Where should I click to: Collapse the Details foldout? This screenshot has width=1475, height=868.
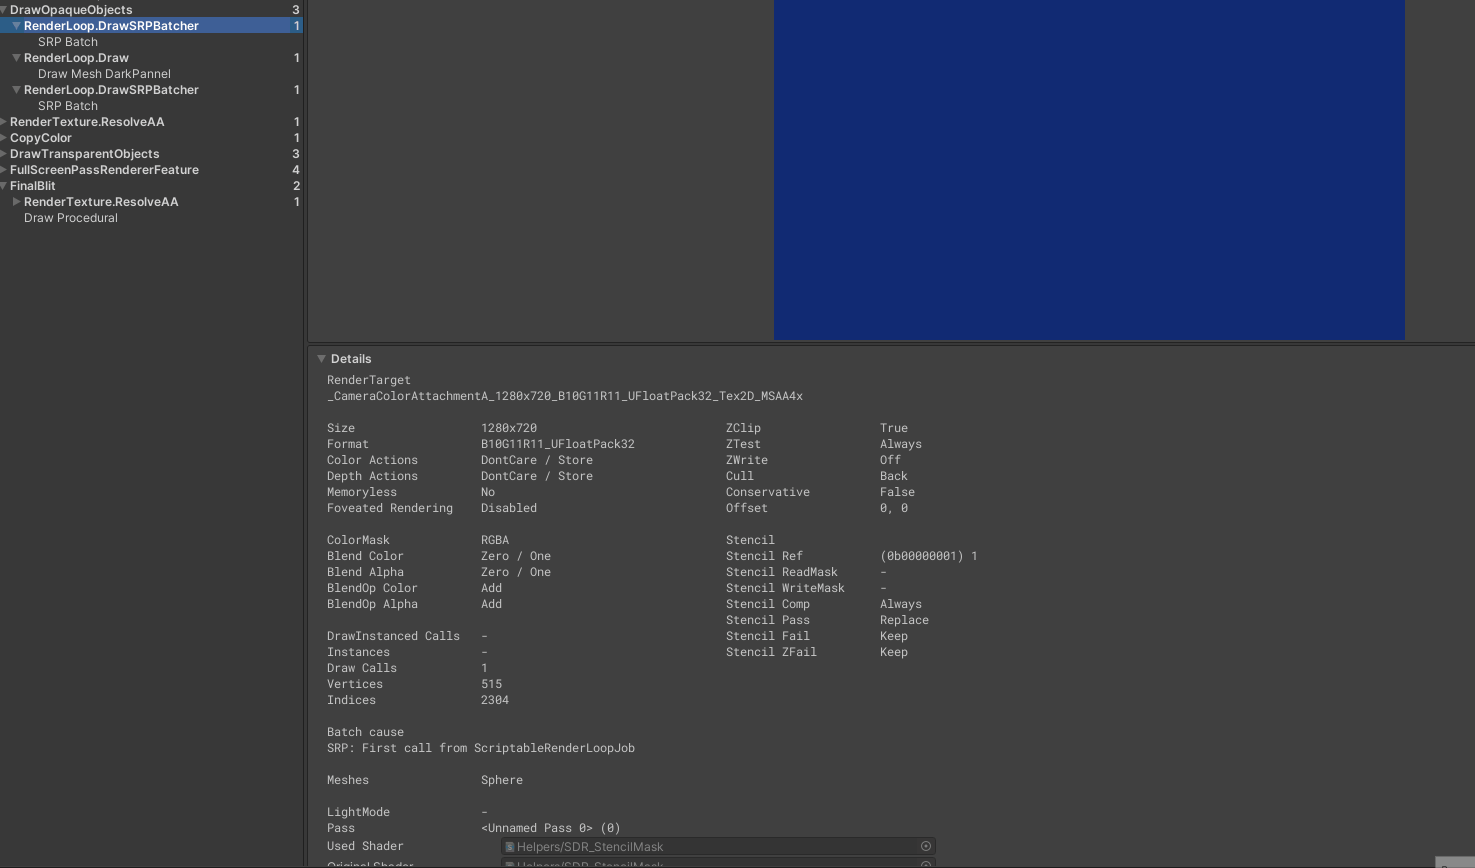click(x=321, y=359)
